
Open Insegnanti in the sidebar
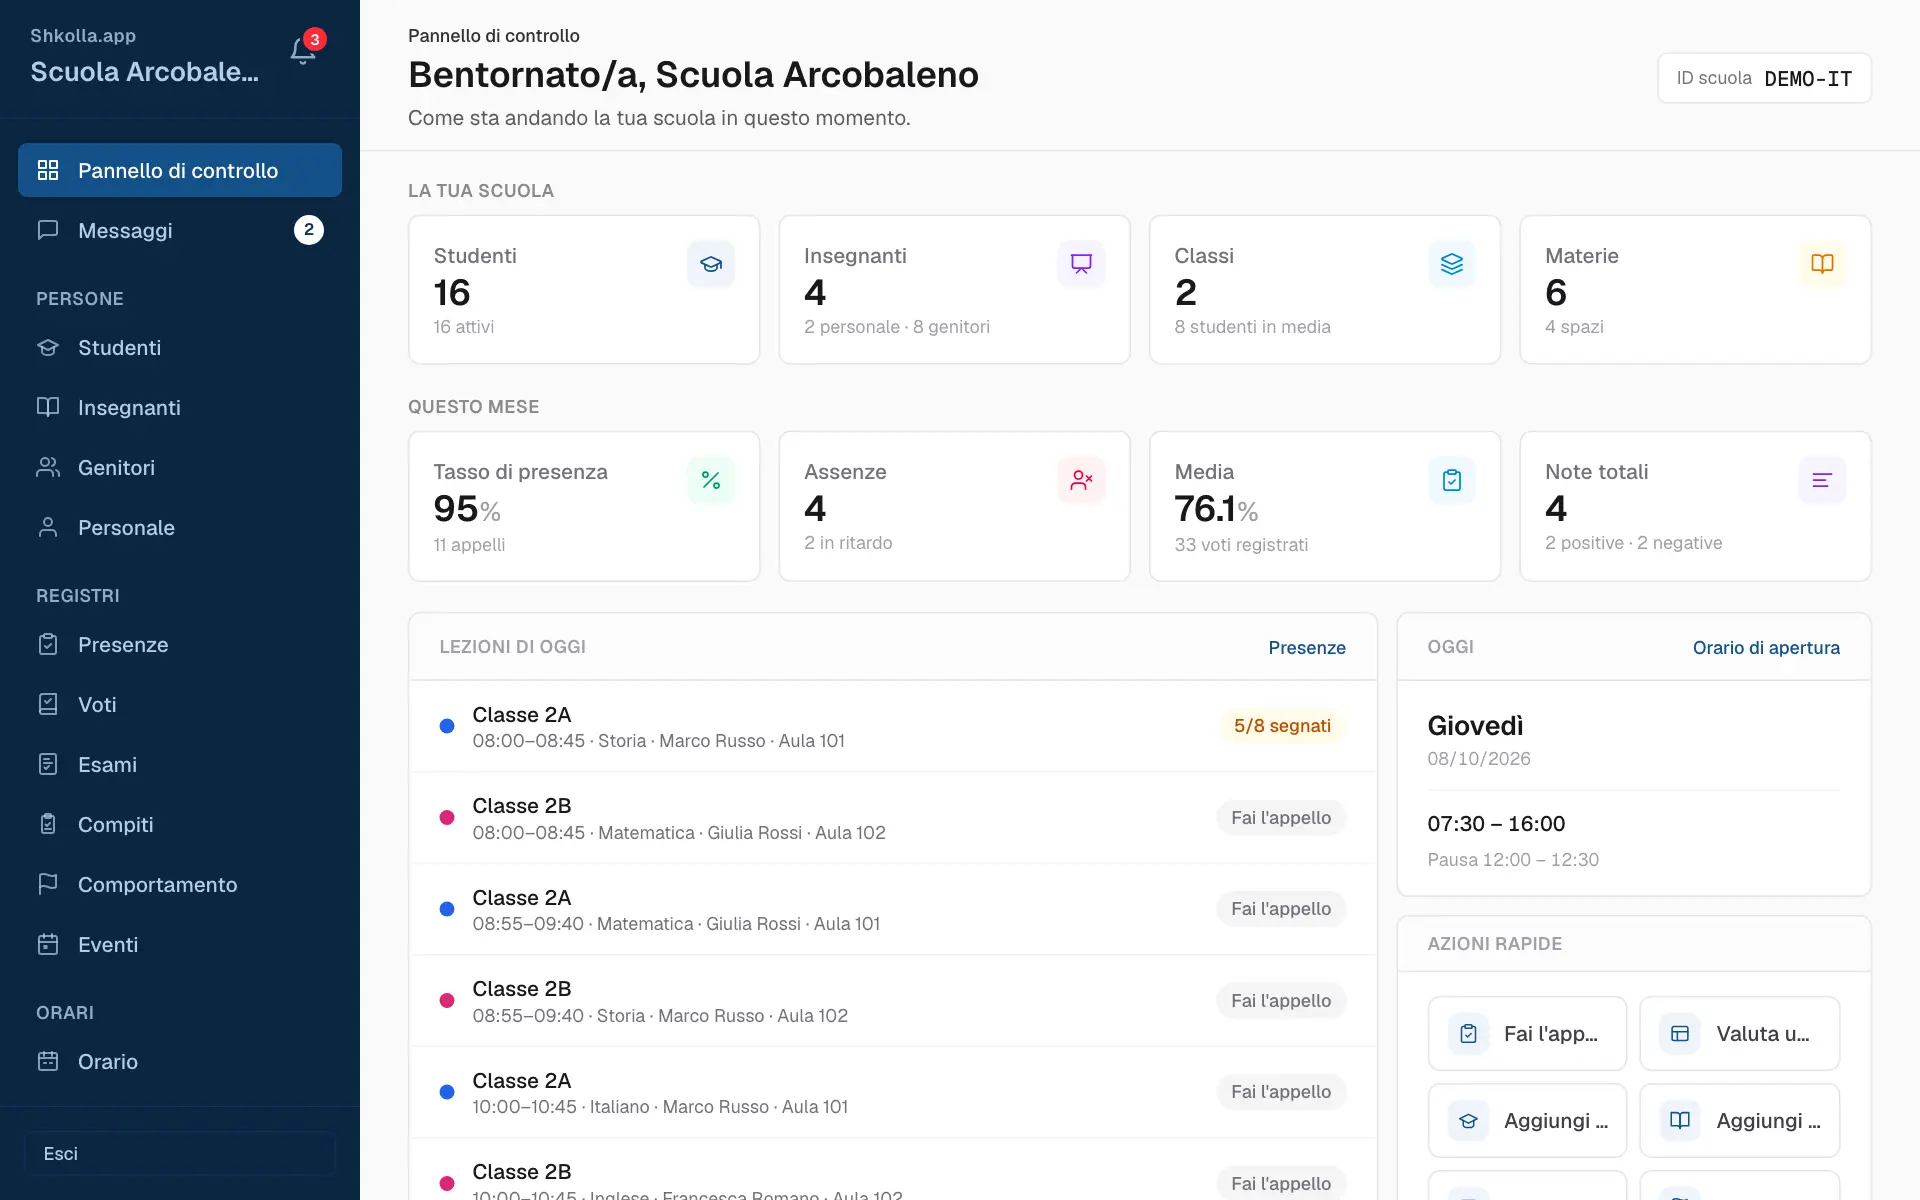180,407
